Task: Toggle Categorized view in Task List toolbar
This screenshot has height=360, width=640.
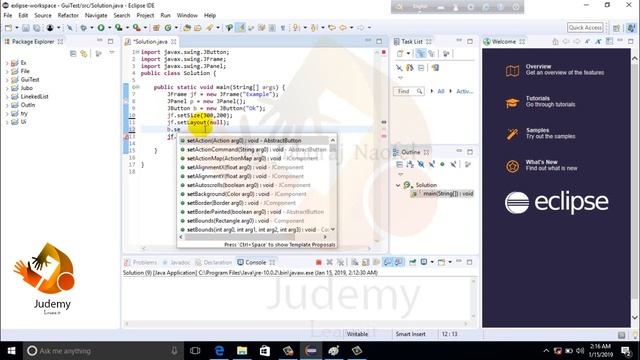Action: 421,53
